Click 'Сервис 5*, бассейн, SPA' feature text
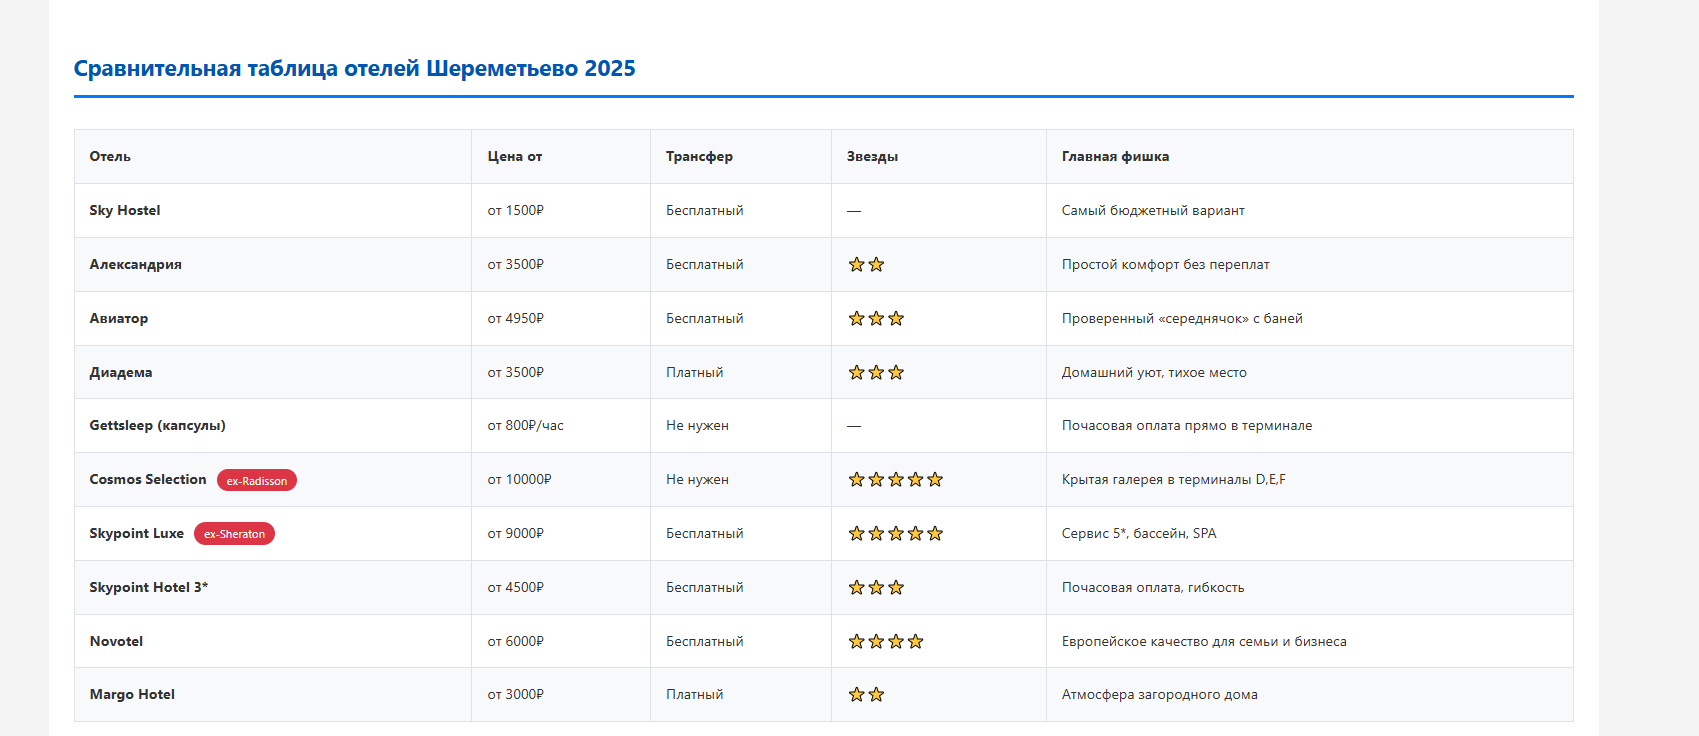 pos(1139,533)
